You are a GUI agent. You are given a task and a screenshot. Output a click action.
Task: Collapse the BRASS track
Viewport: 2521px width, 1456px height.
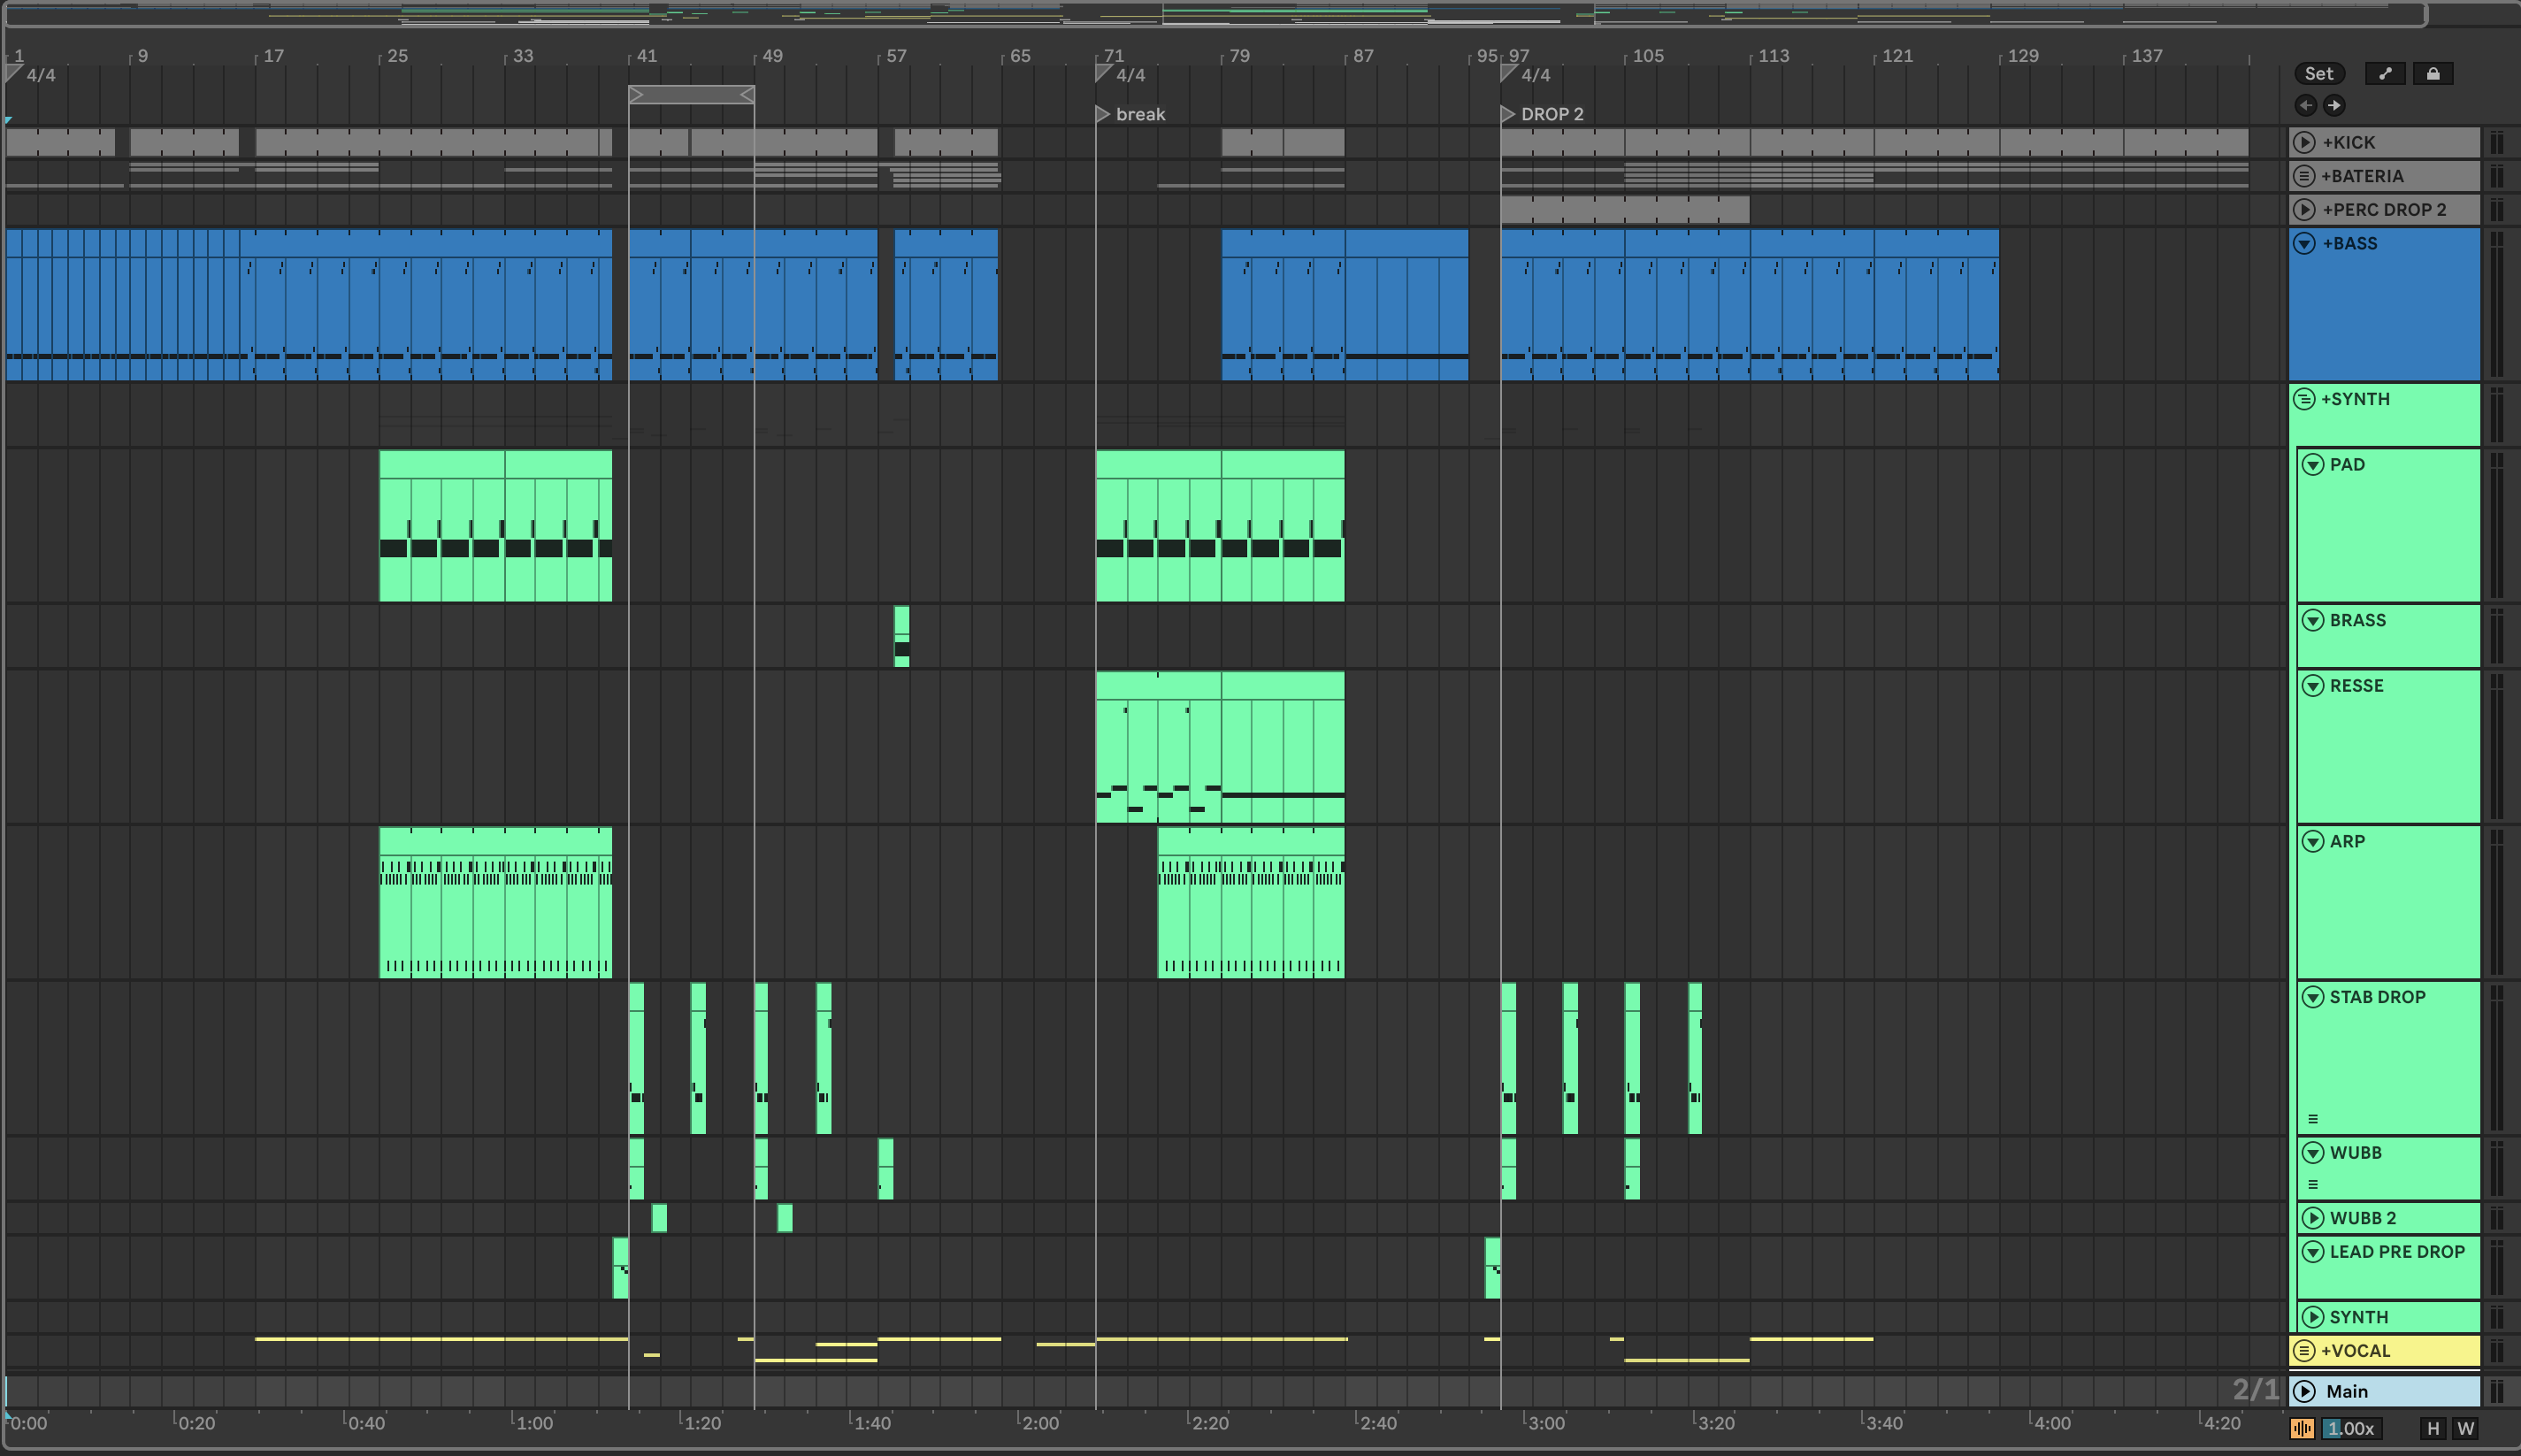click(x=2313, y=620)
